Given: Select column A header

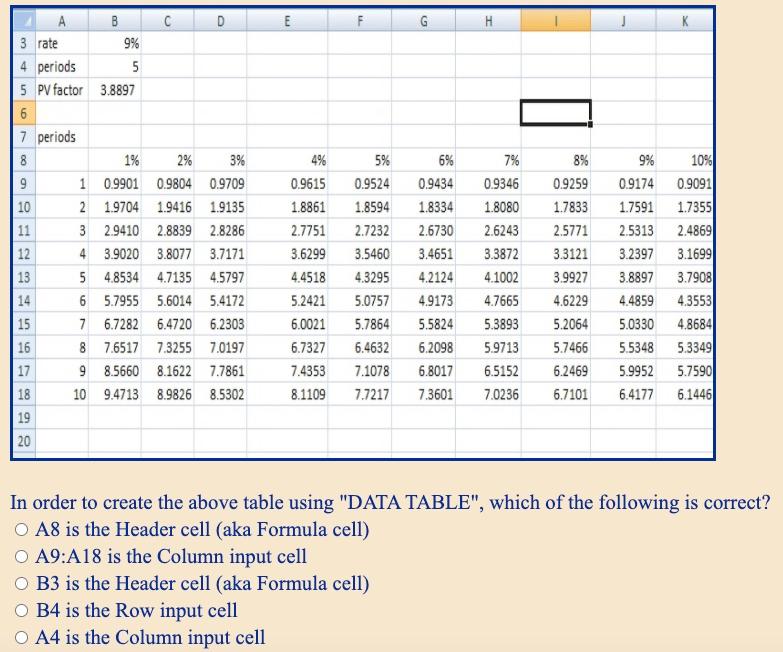Looking at the screenshot, I should (x=62, y=20).
